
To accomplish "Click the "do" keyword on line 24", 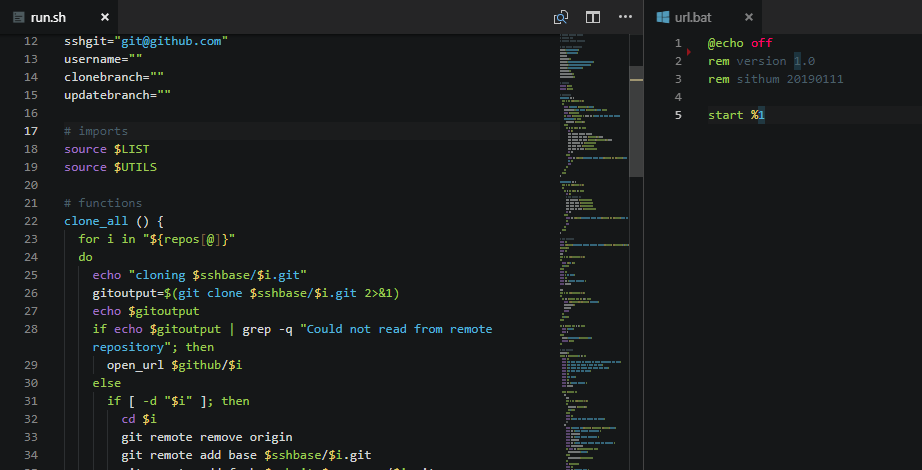I will [85, 257].
